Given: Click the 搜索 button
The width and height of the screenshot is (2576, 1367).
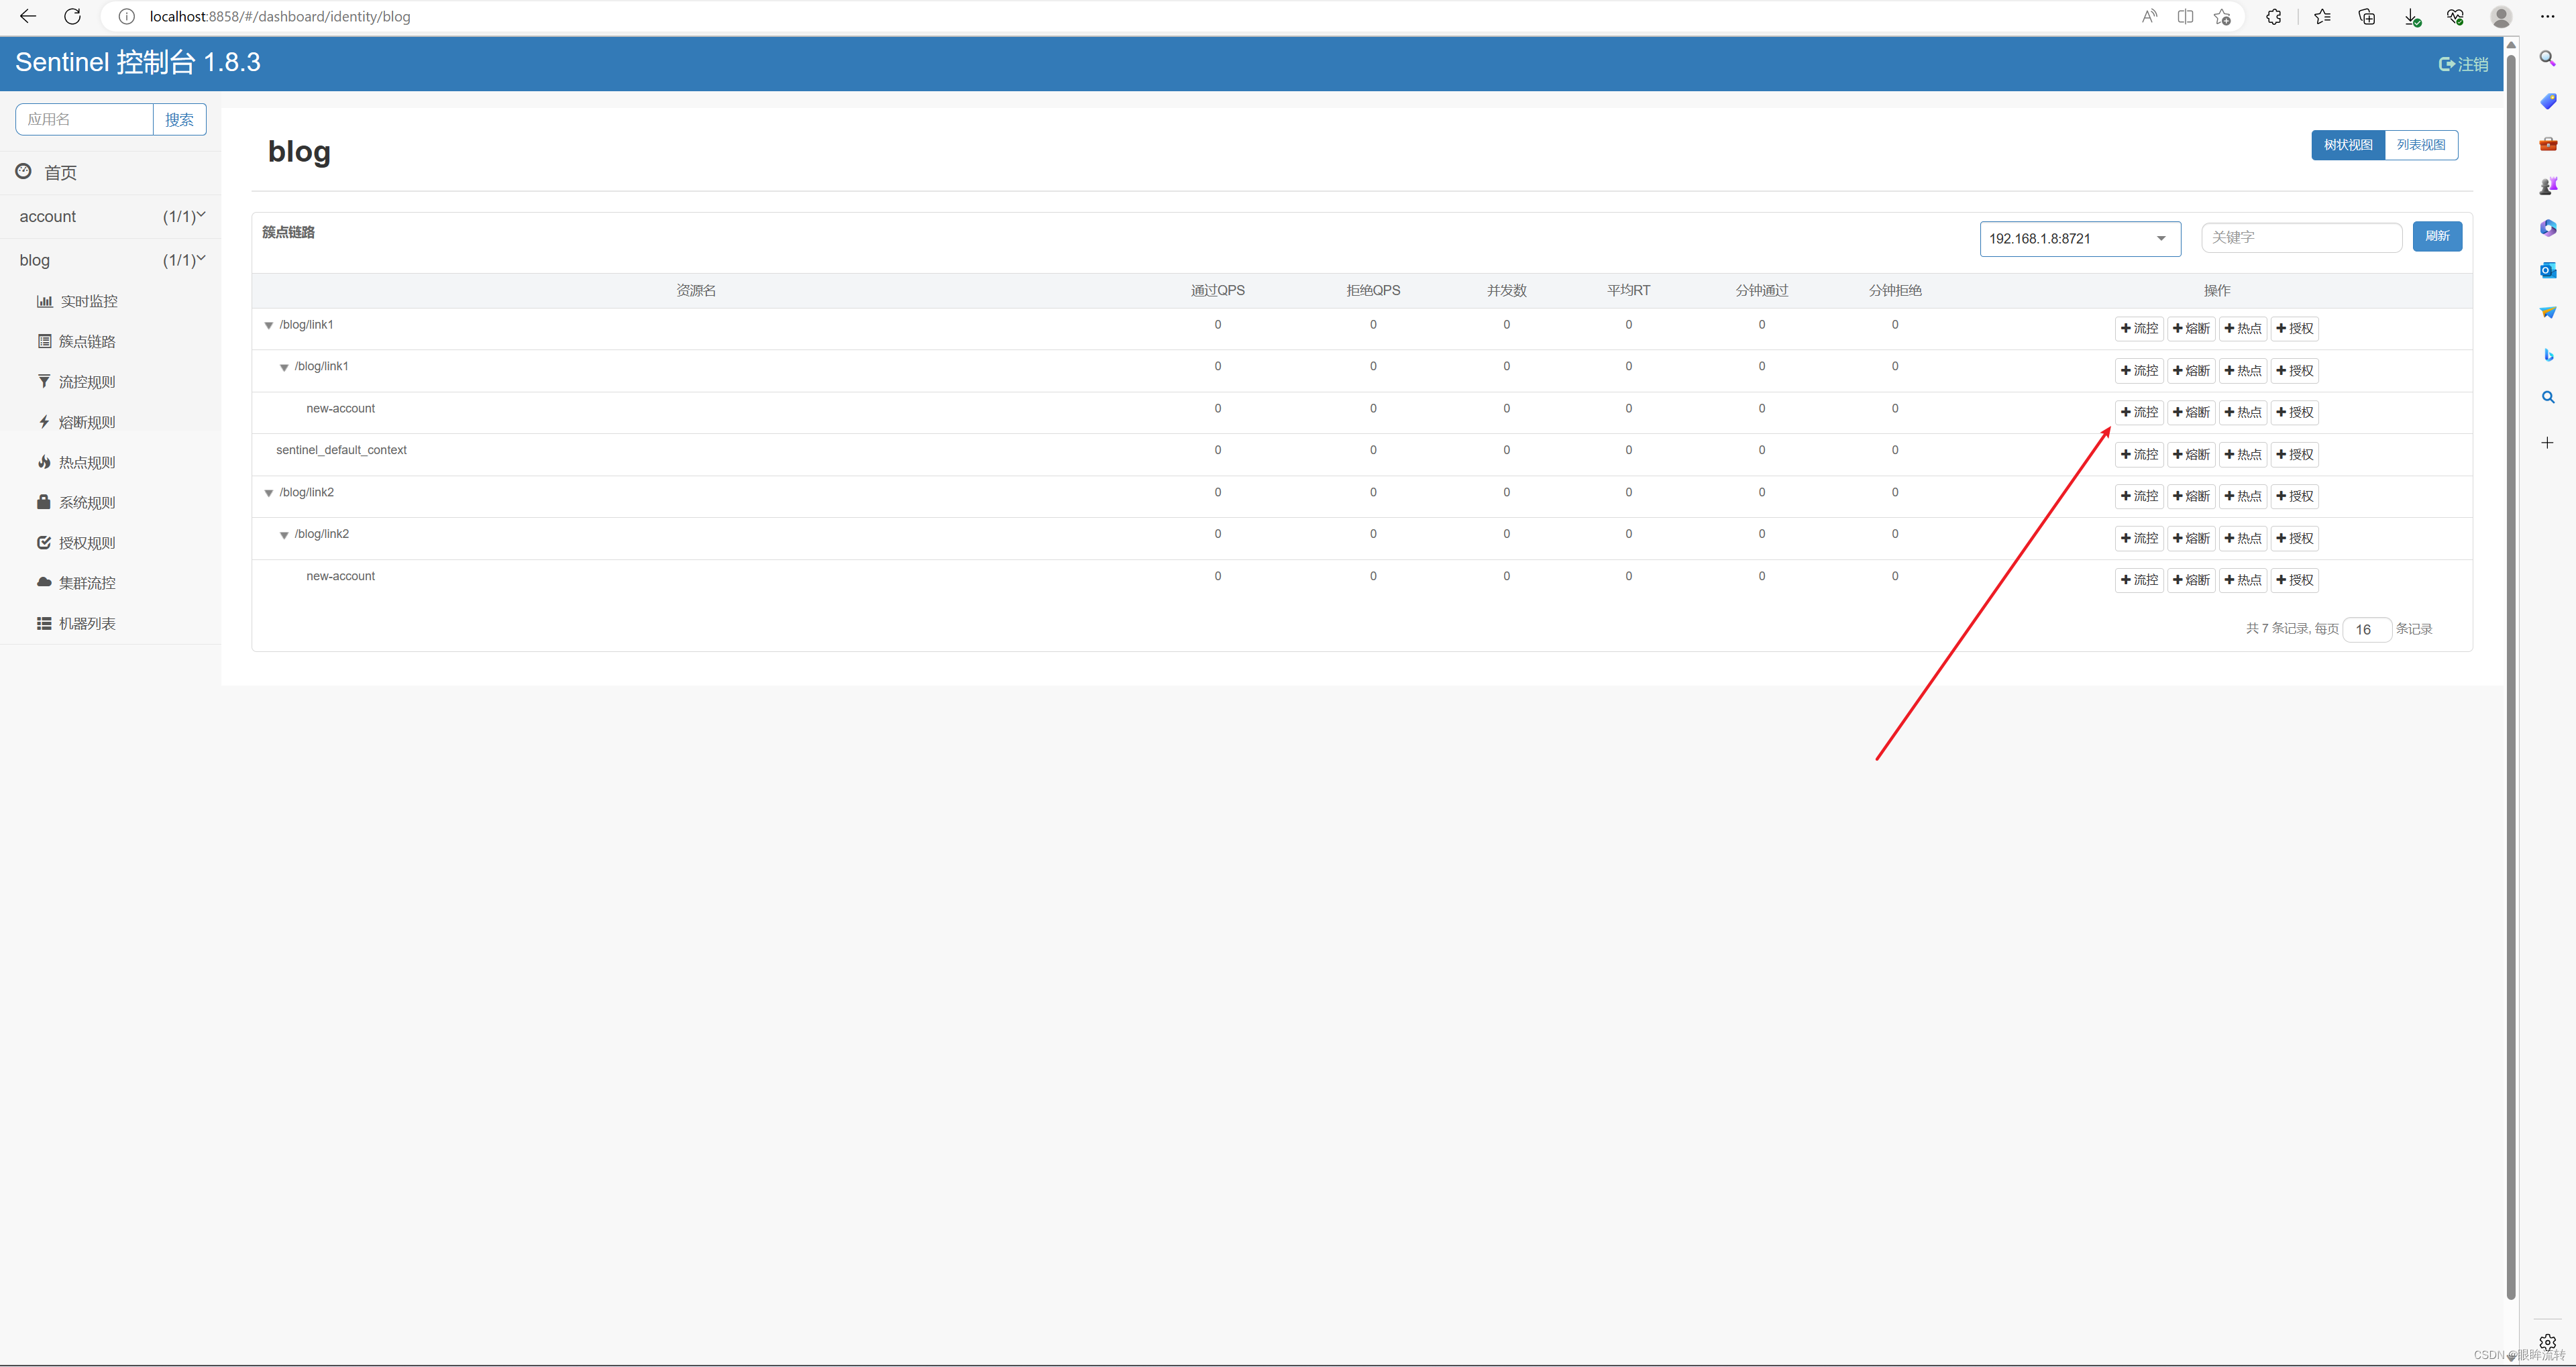Looking at the screenshot, I should click(180, 119).
